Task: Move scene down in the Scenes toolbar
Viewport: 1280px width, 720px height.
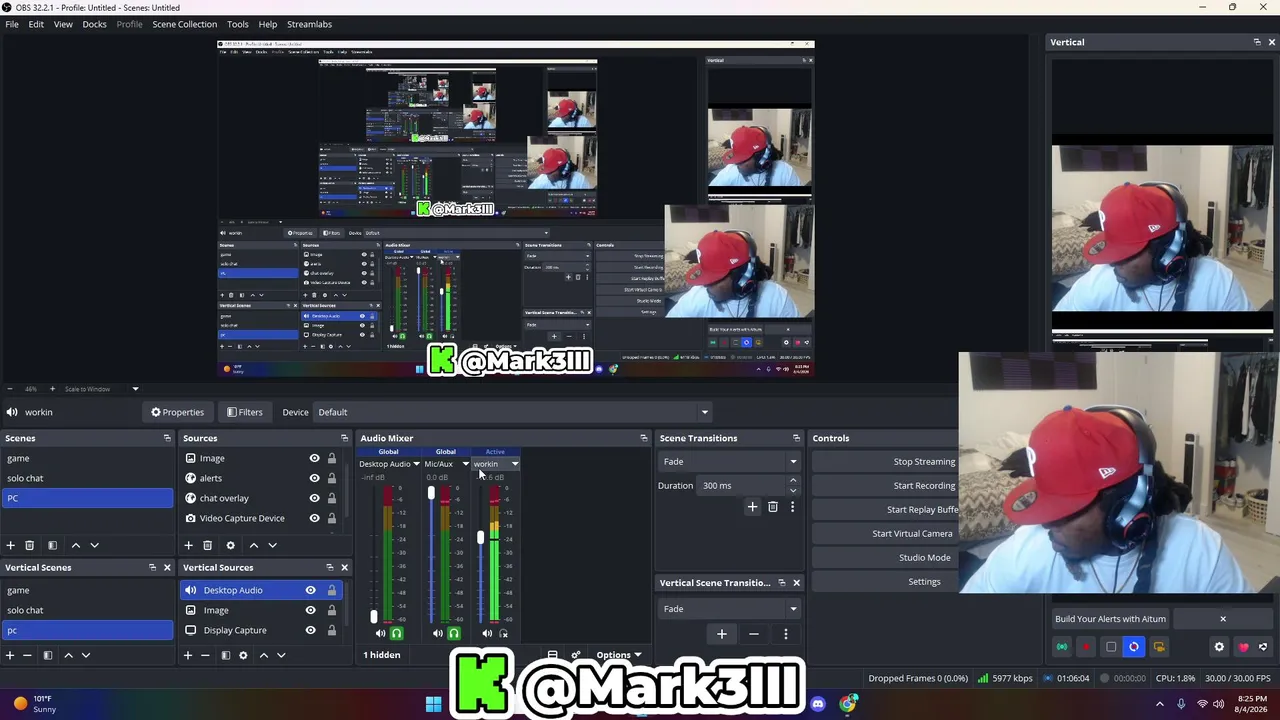Action: point(94,545)
